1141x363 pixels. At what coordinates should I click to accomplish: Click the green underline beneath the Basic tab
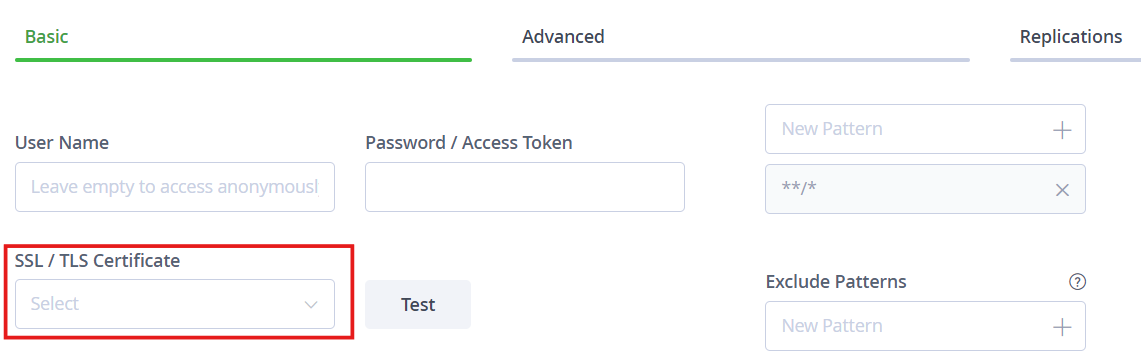(243, 60)
